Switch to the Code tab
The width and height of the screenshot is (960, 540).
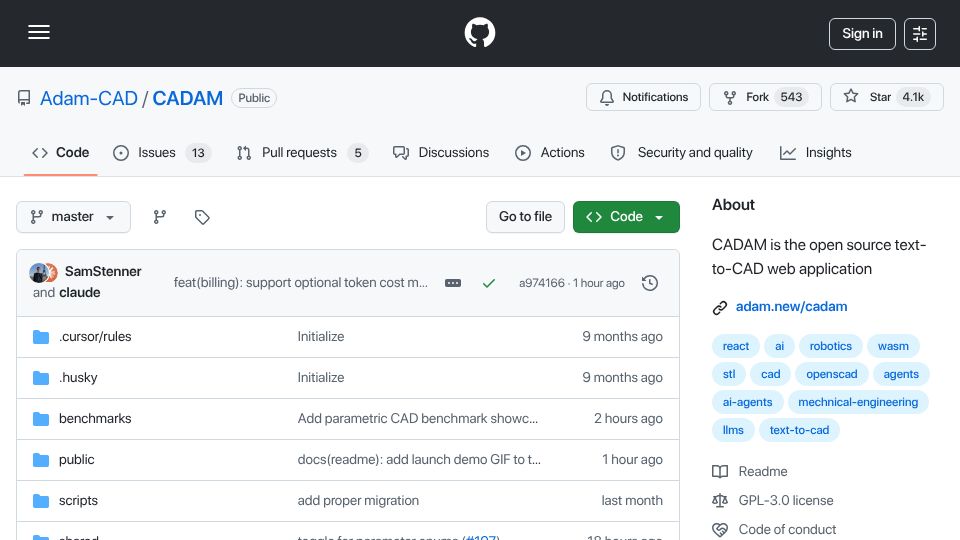61,152
